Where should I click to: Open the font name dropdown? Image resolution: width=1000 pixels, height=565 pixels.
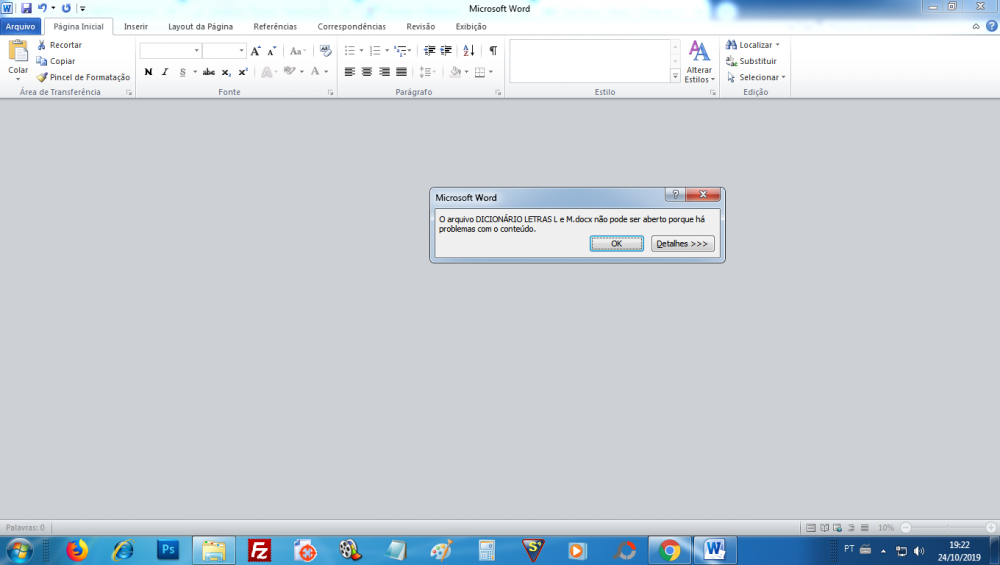click(x=196, y=50)
